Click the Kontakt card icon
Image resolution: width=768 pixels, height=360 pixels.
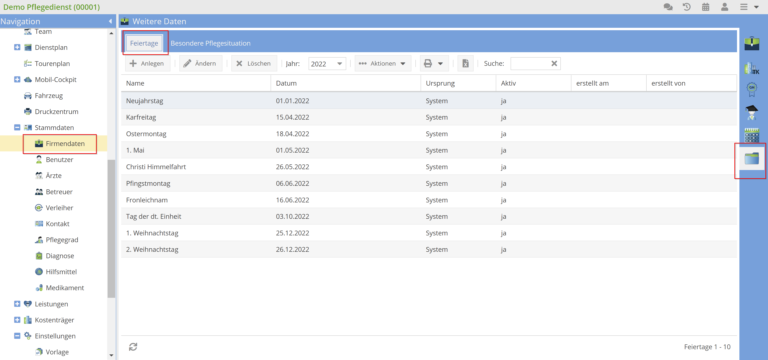click(x=39, y=224)
